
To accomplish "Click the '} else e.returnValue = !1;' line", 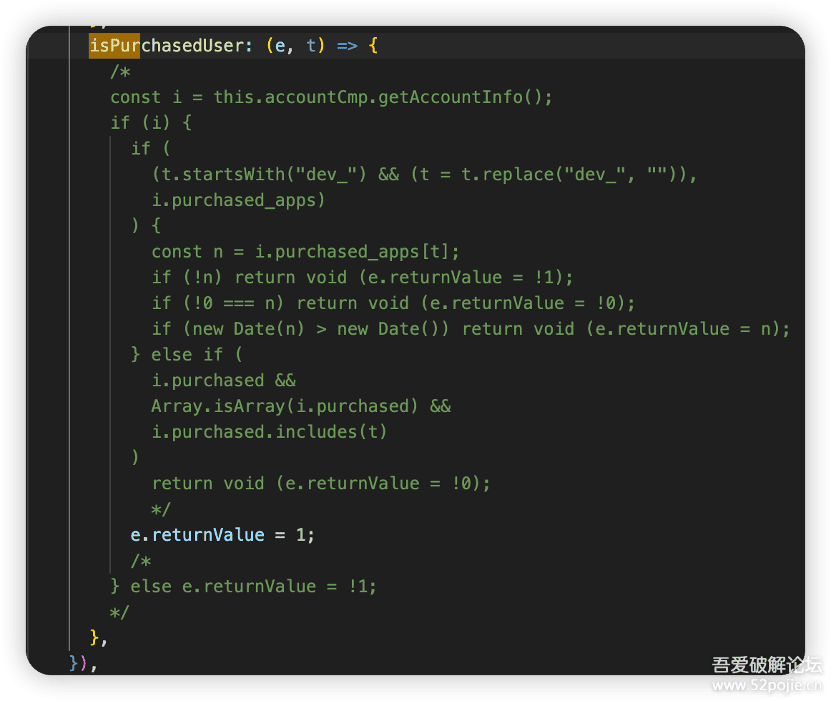I will click(244, 586).
